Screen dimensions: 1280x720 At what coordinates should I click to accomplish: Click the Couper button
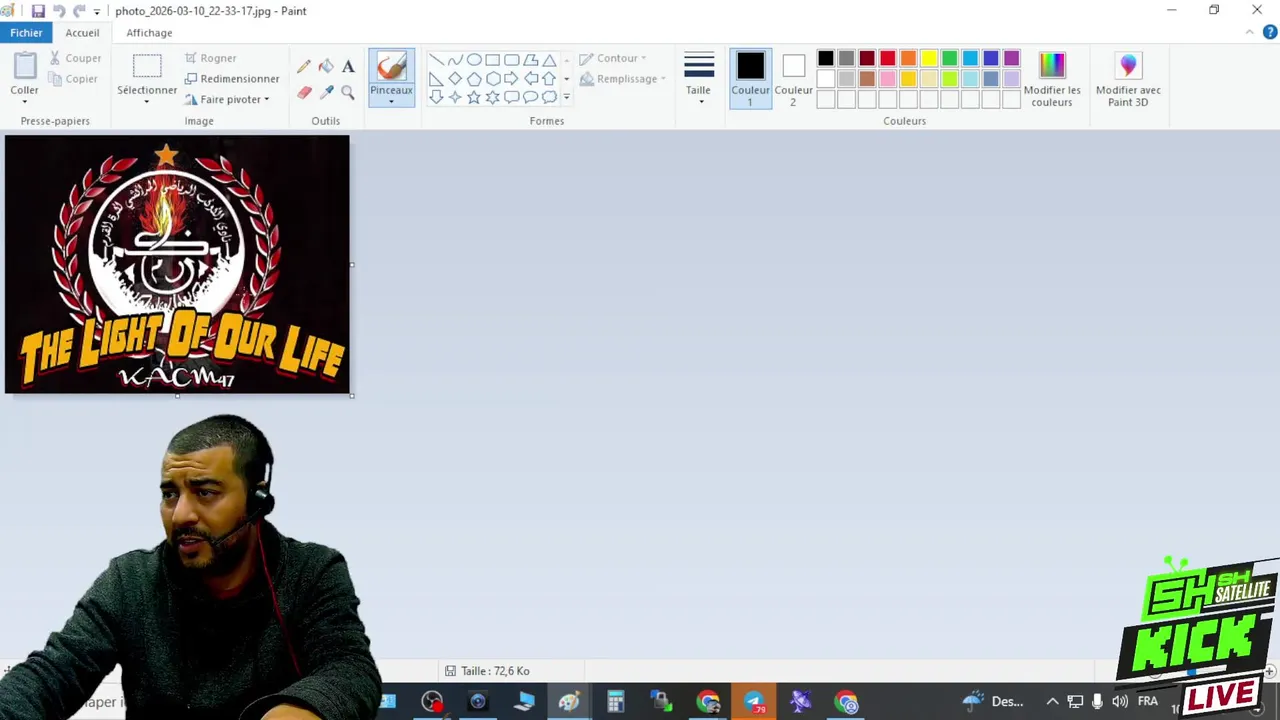[x=75, y=58]
